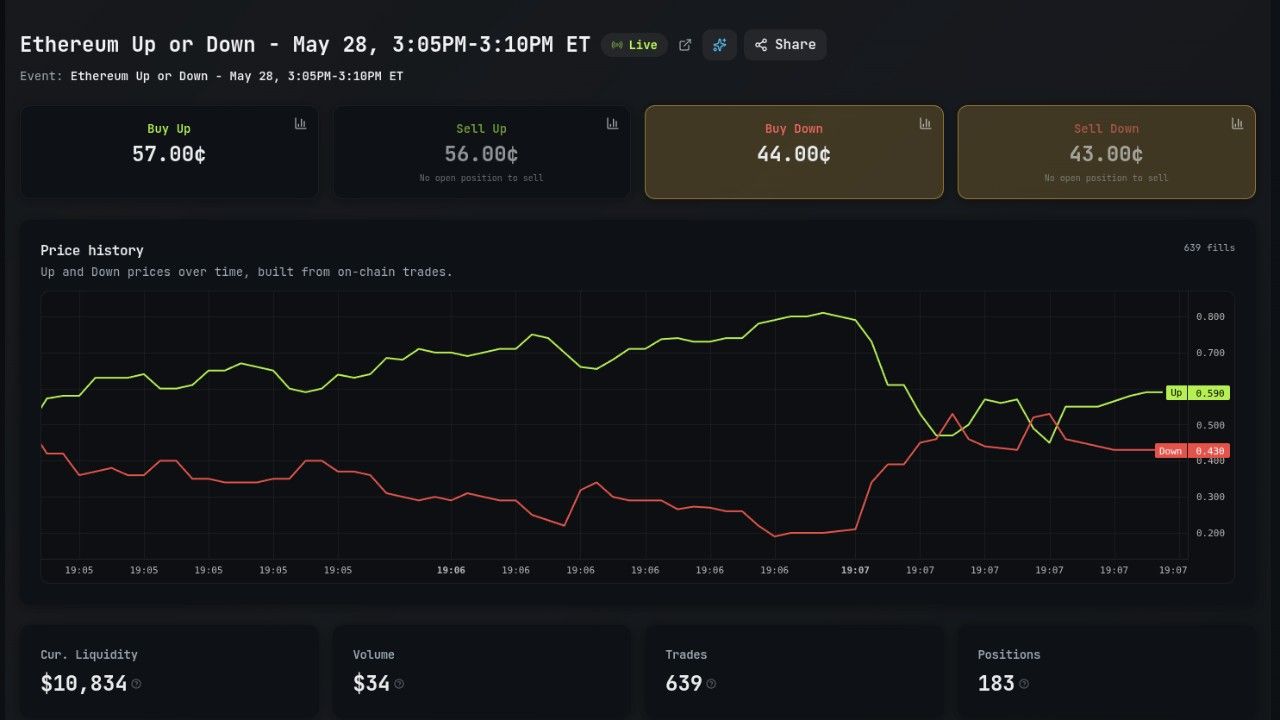Open chart icon in Sell Down card
The image size is (1280, 720).
point(1237,123)
